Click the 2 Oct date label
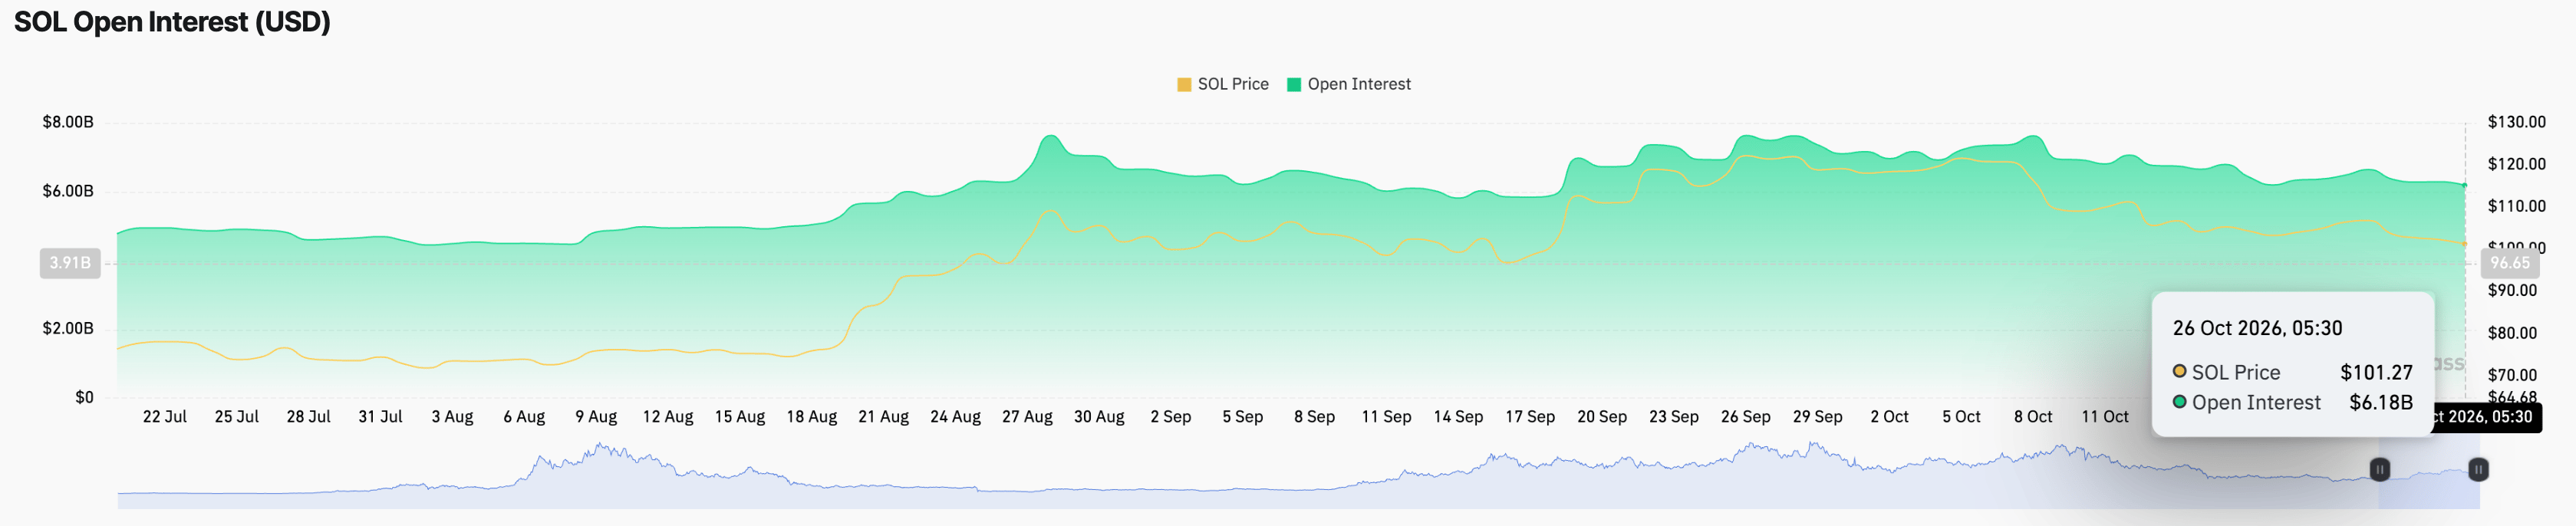 (x=1890, y=417)
